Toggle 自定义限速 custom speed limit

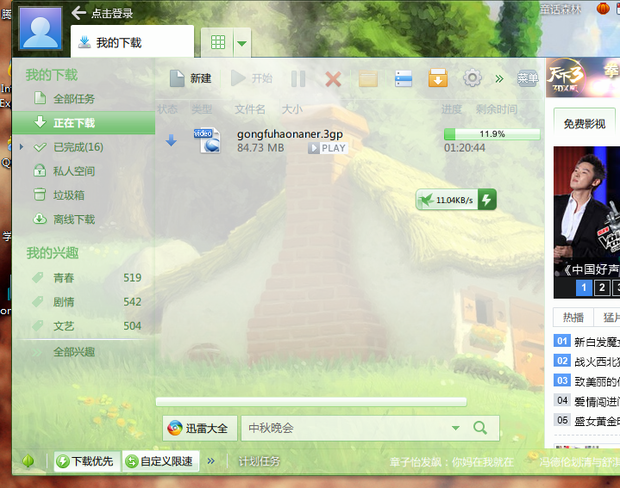click(159, 461)
